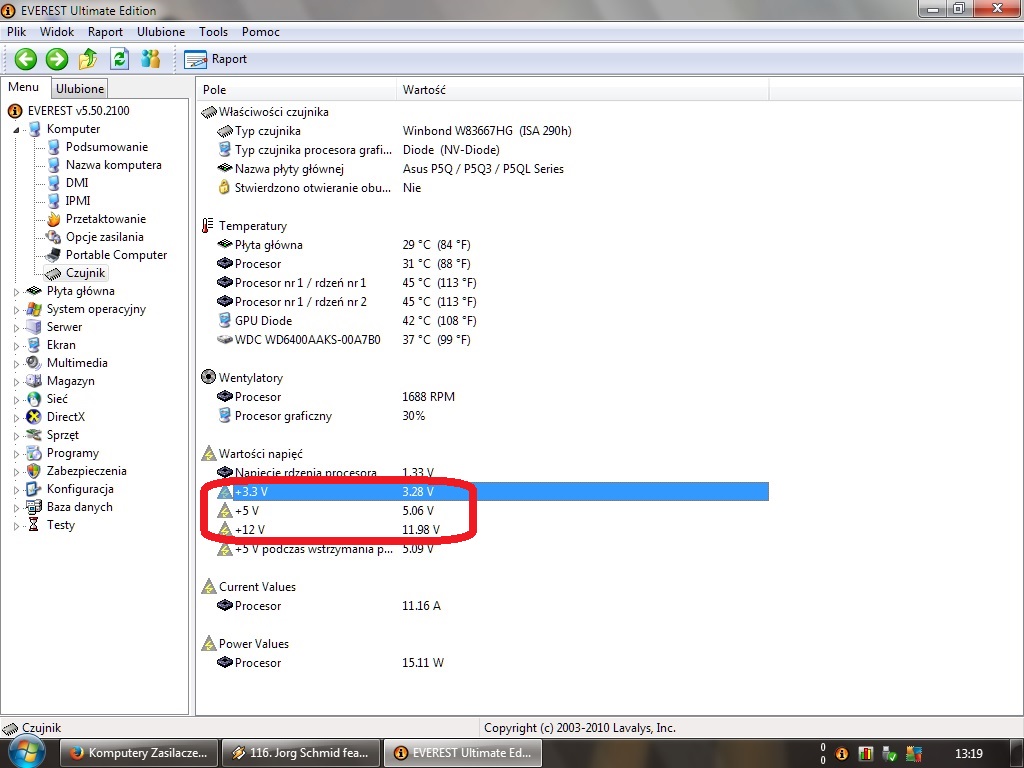Select Czujnik in the tree

[86, 273]
